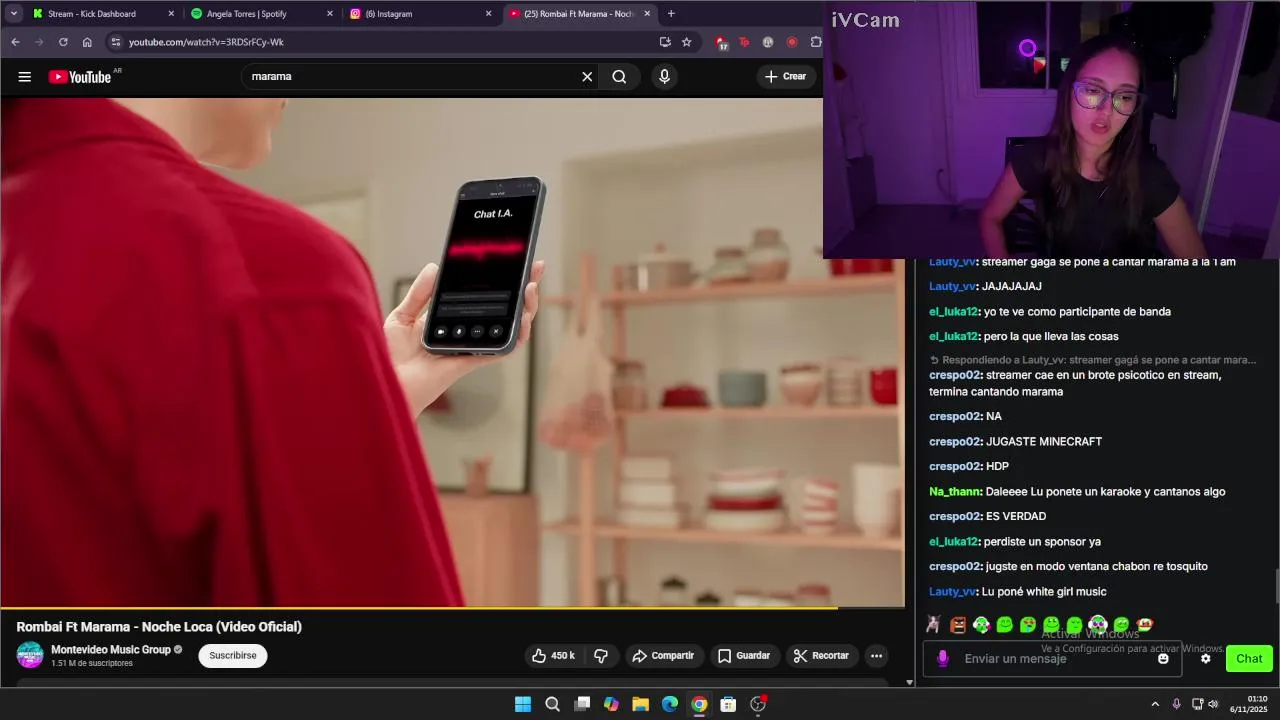1280x720 pixels.
Task: Go back in browser history
Action: coord(15,42)
